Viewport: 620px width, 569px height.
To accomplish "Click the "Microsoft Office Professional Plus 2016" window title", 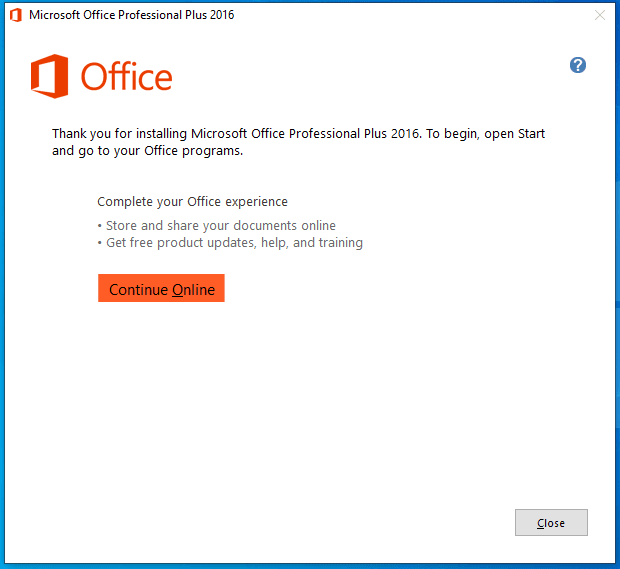I will 132,16.
